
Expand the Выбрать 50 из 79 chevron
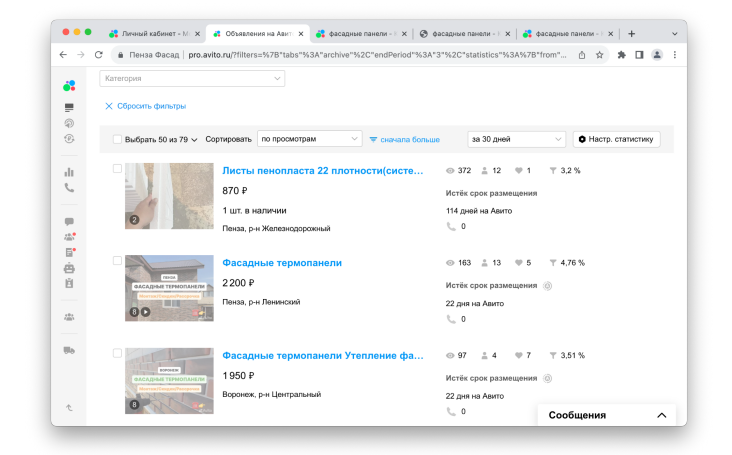tap(194, 140)
